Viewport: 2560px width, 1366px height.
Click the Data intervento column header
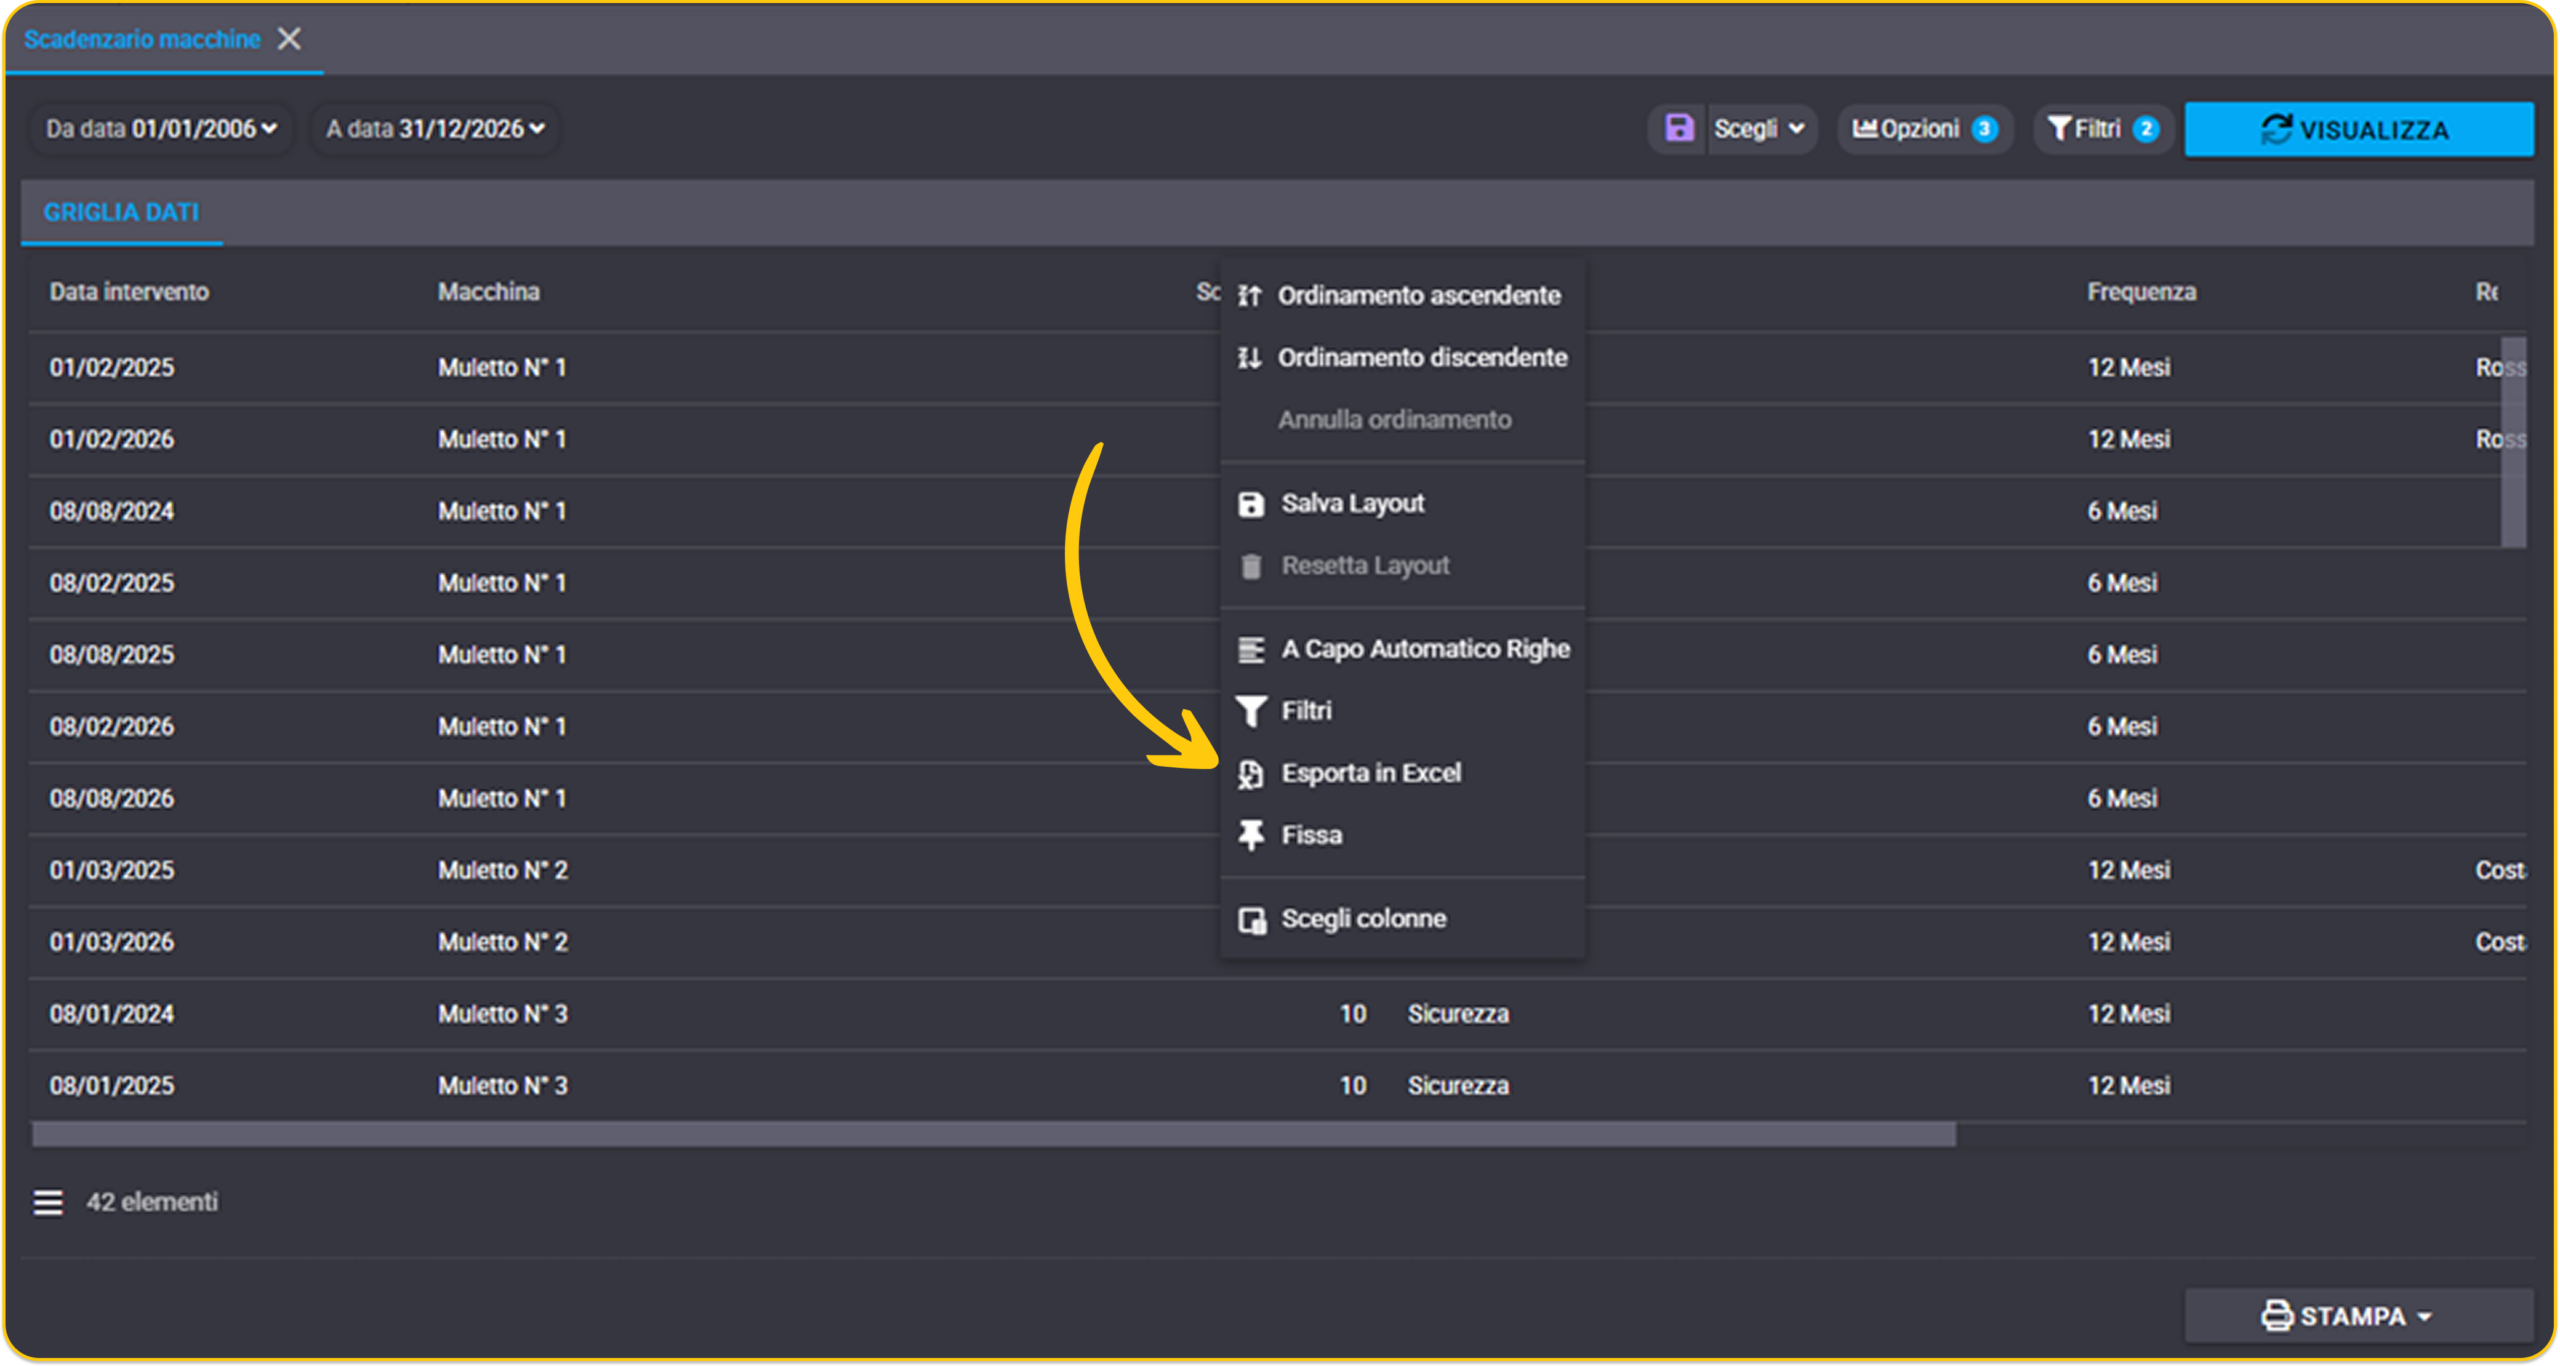point(129,292)
